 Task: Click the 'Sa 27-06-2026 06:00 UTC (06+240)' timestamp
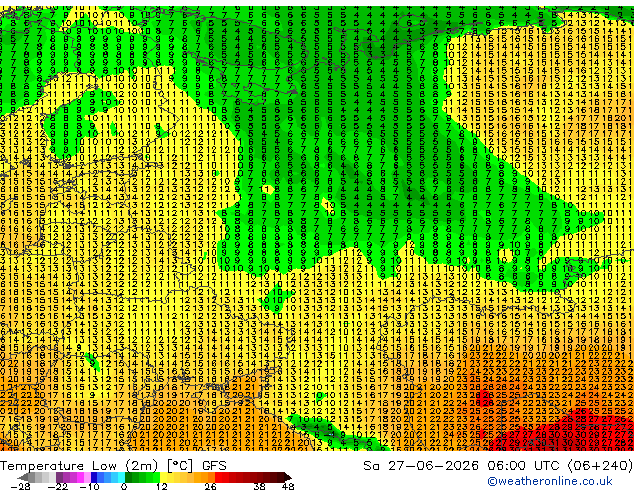(x=498, y=466)
